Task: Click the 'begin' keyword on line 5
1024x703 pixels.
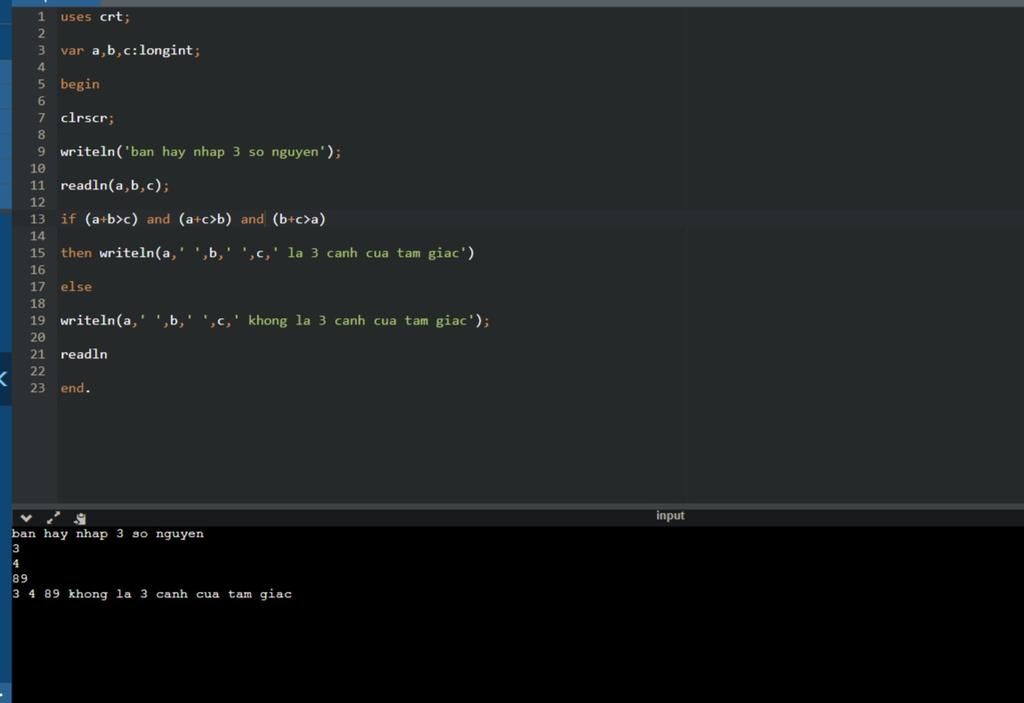Action: tap(80, 84)
